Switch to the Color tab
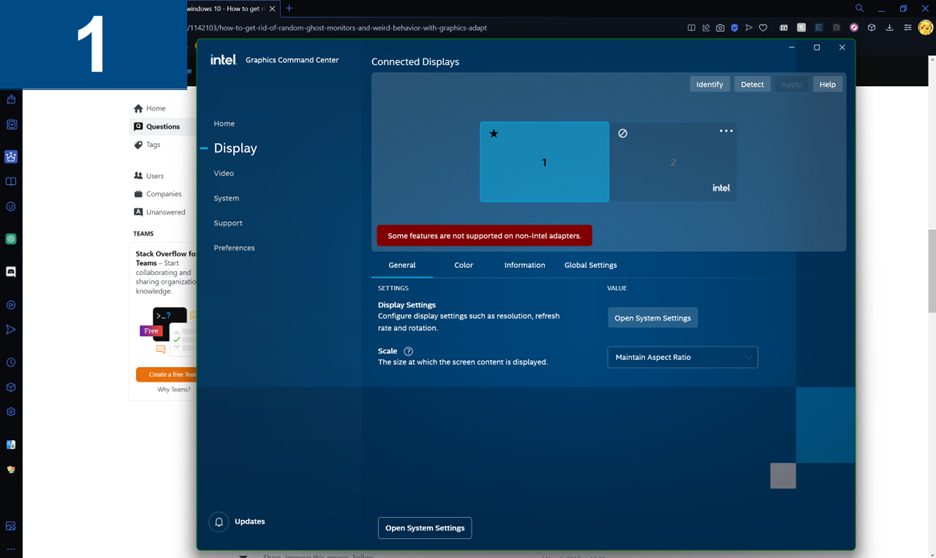Image resolution: width=936 pixels, height=558 pixels. 463,266
